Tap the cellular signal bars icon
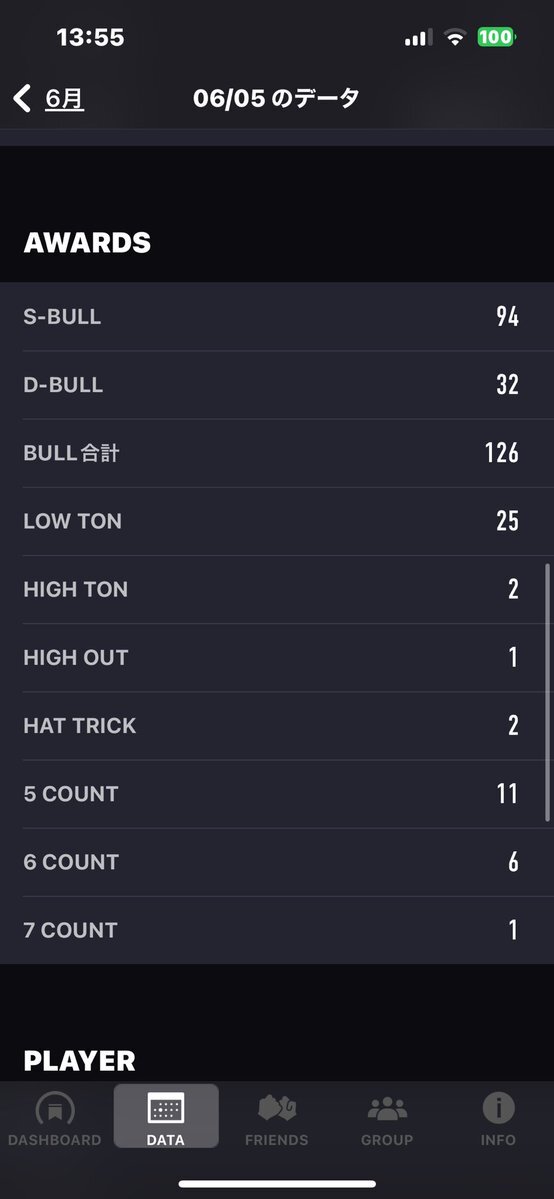Screen dimensions: 554x1199 (419, 37)
